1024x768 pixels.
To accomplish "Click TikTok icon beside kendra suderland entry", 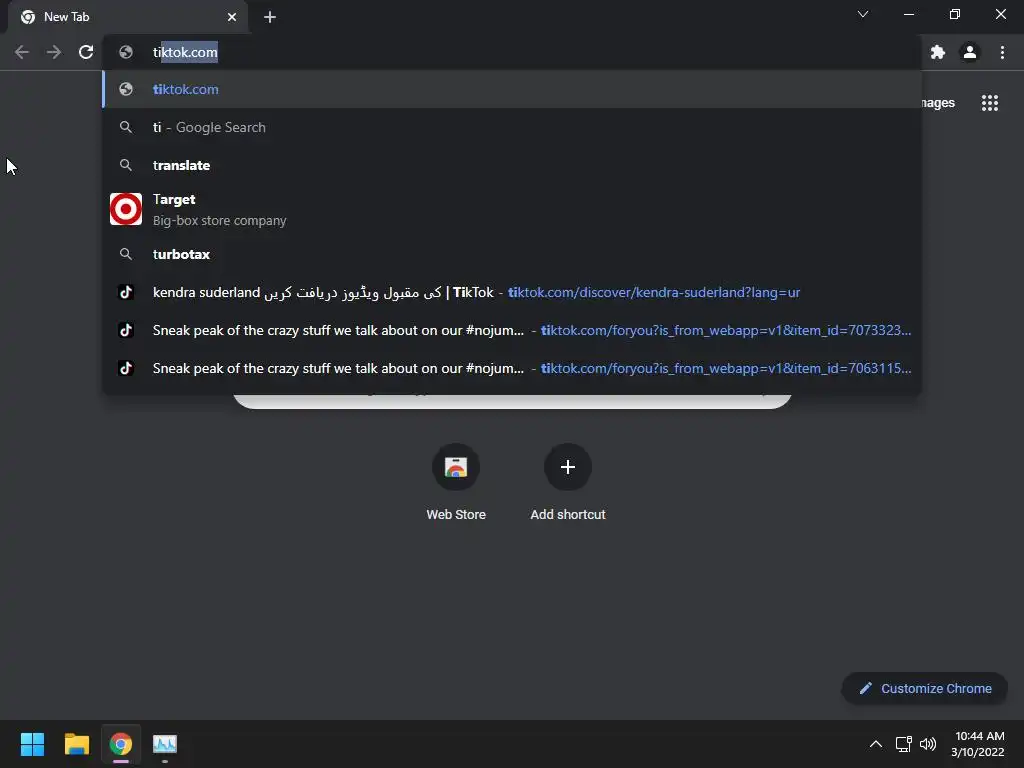I will [x=126, y=292].
